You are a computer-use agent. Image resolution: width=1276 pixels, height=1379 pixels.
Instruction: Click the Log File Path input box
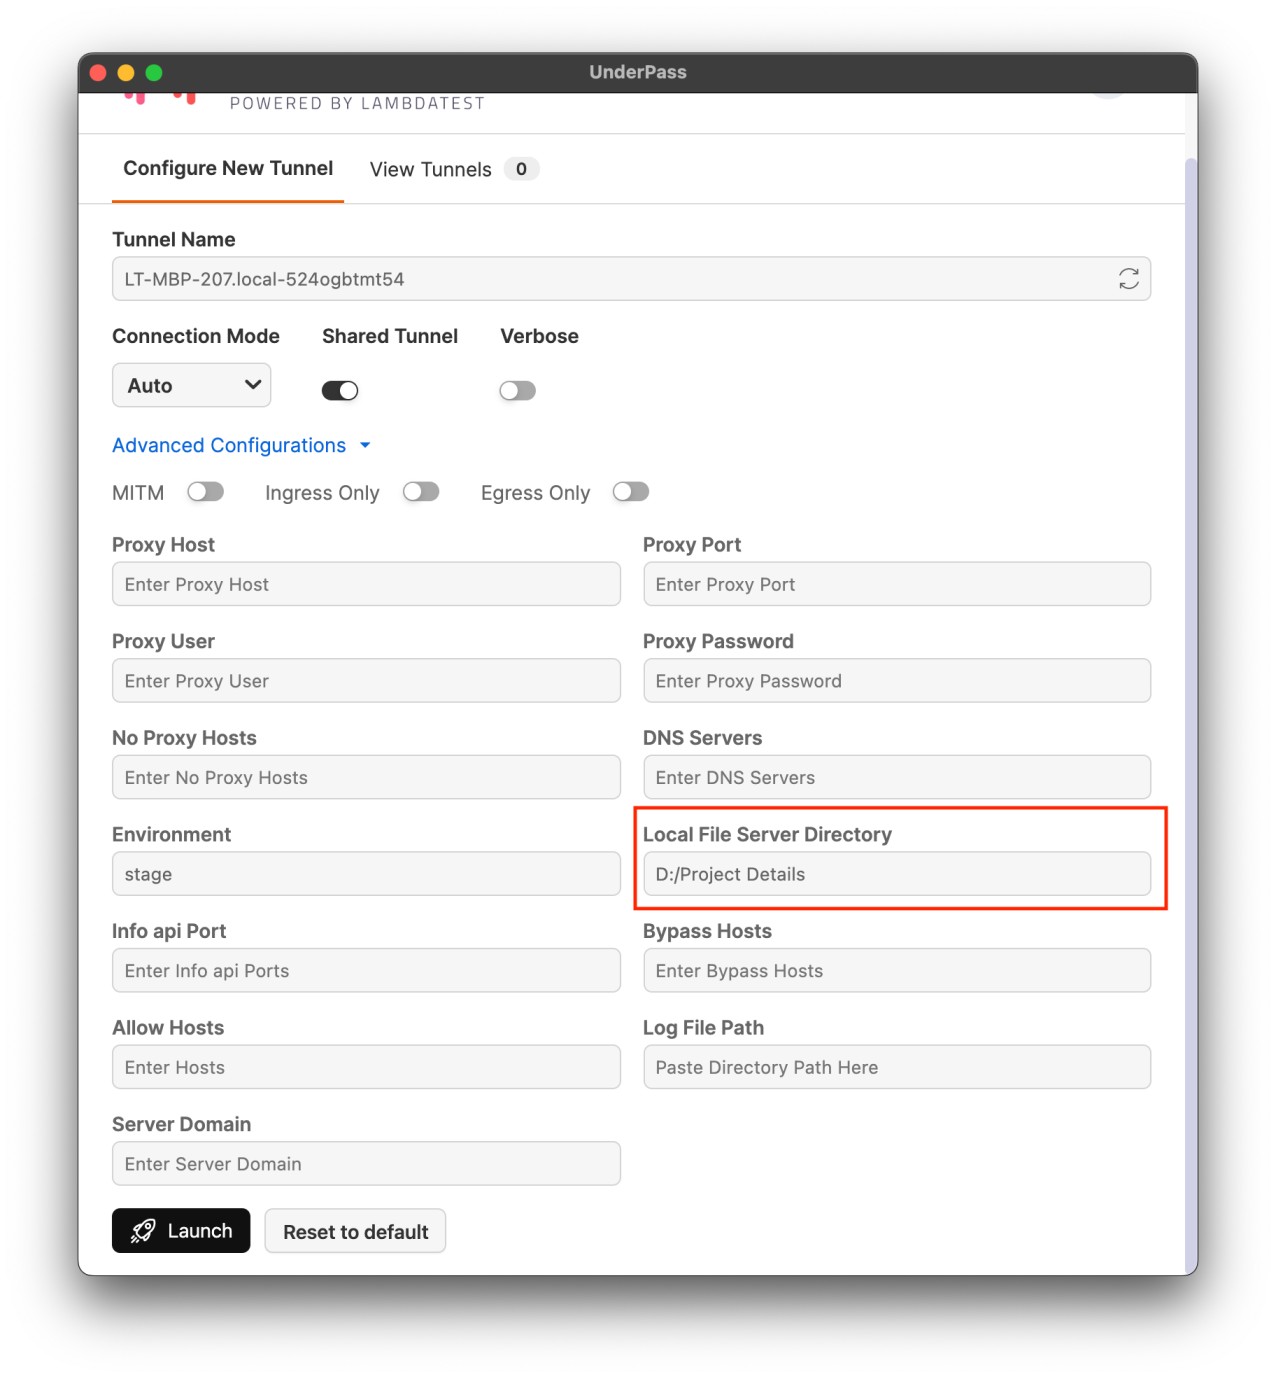pyautogui.click(x=896, y=1068)
